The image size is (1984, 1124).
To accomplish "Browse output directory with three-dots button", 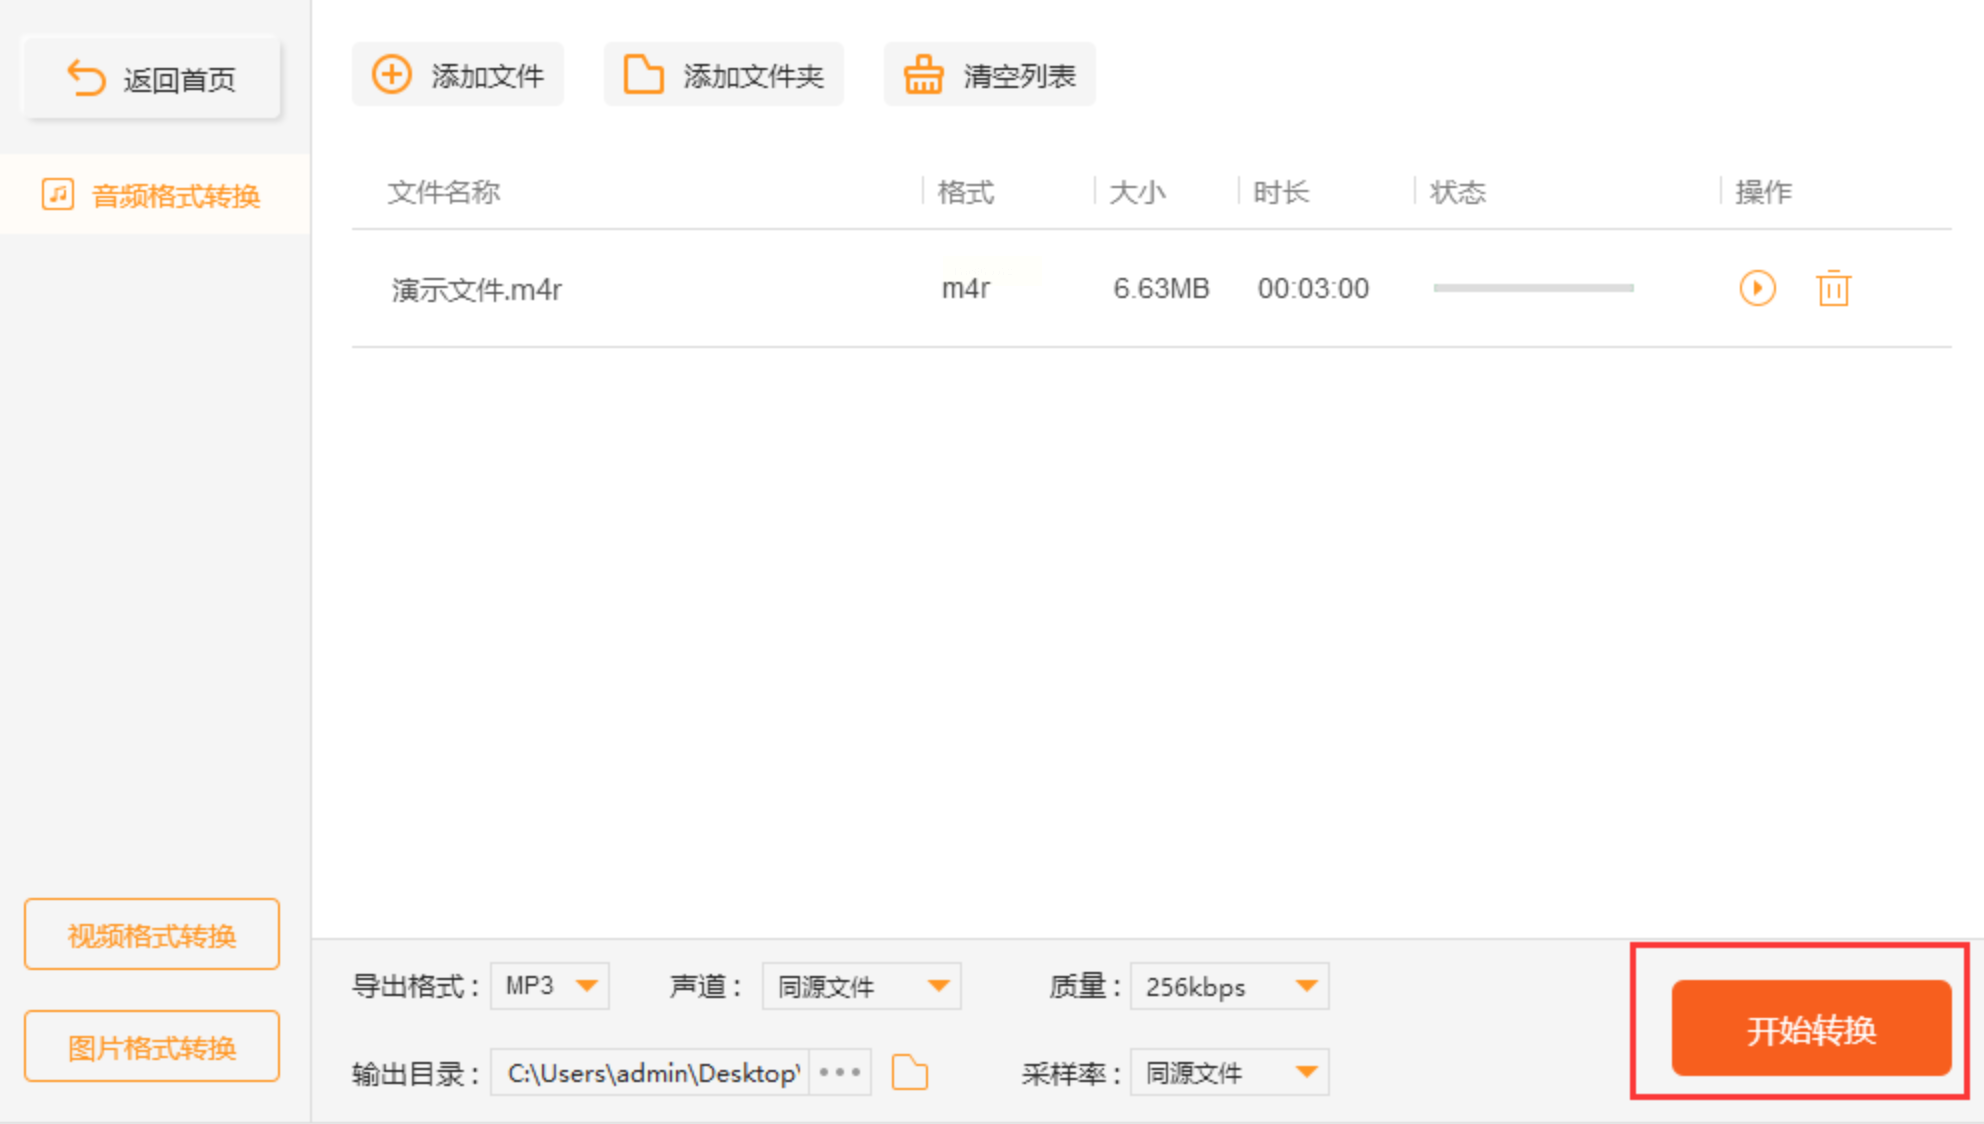I will pyautogui.click(x=840, y=1073).
